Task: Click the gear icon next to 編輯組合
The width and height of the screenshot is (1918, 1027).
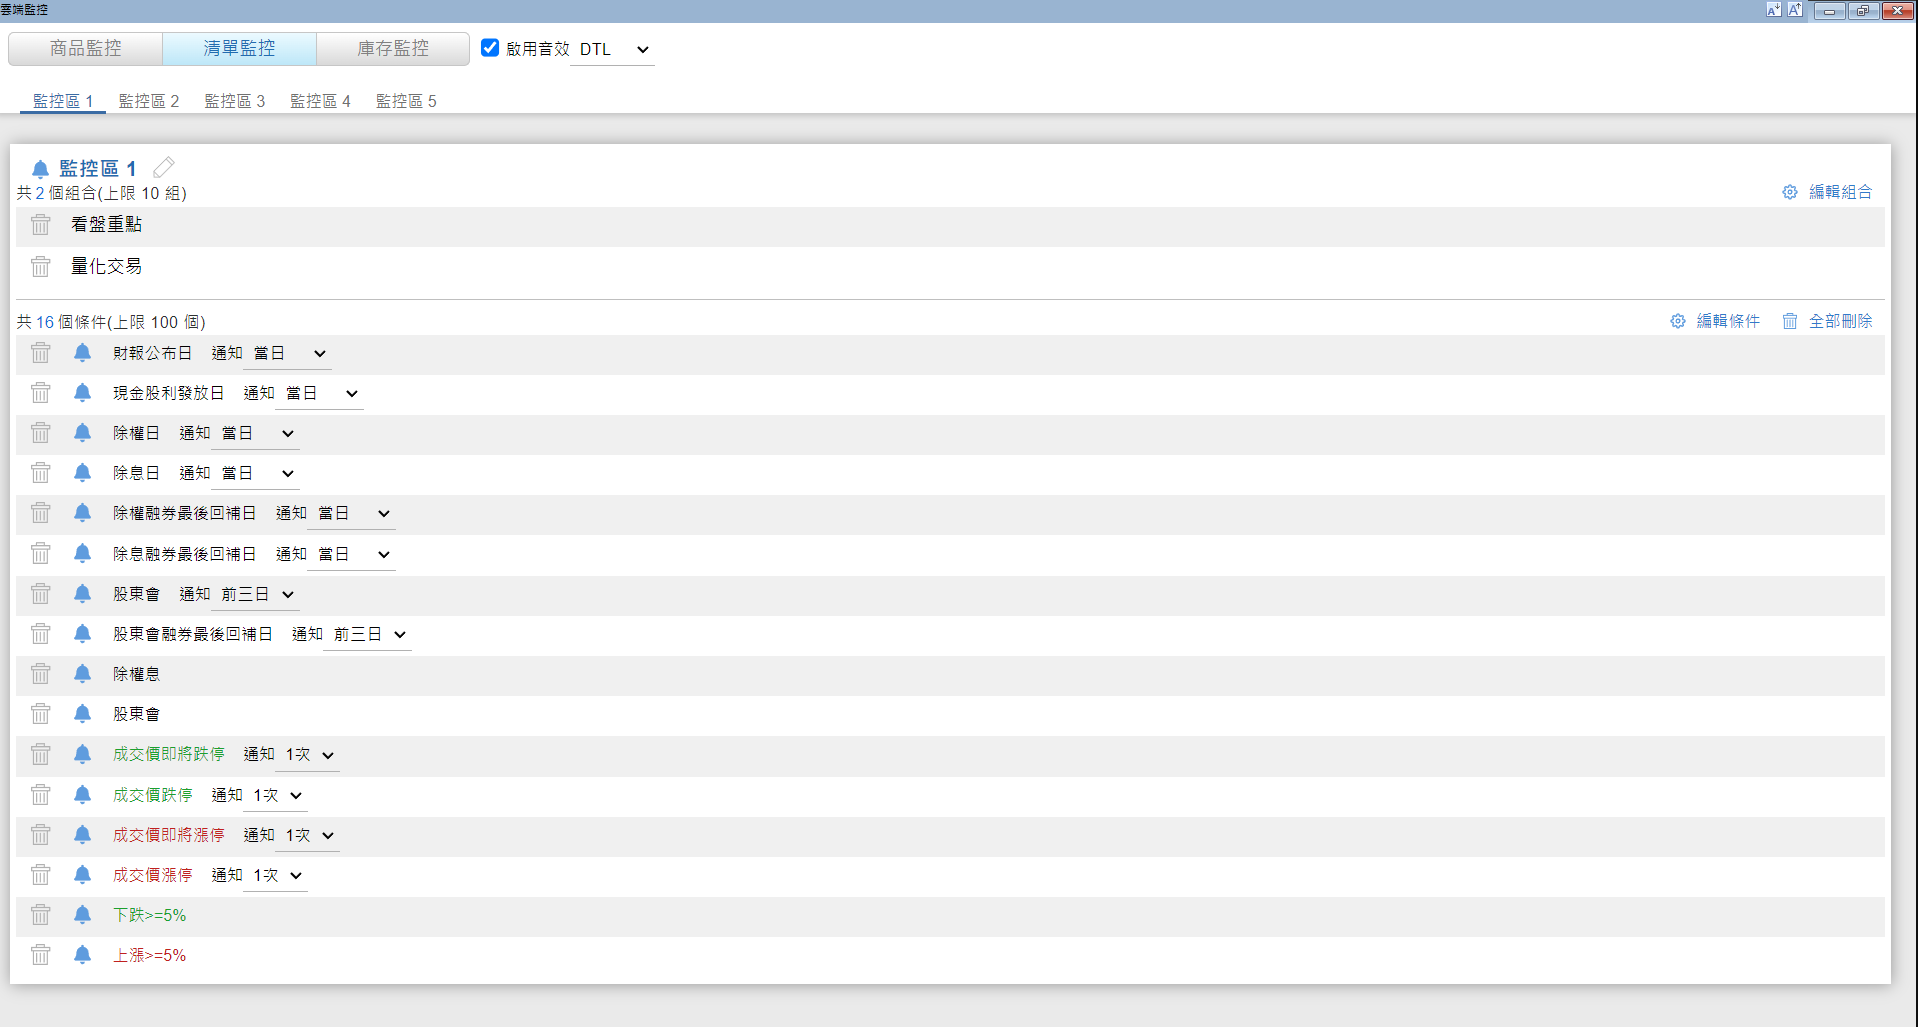Action: (x=1790, y=192)
